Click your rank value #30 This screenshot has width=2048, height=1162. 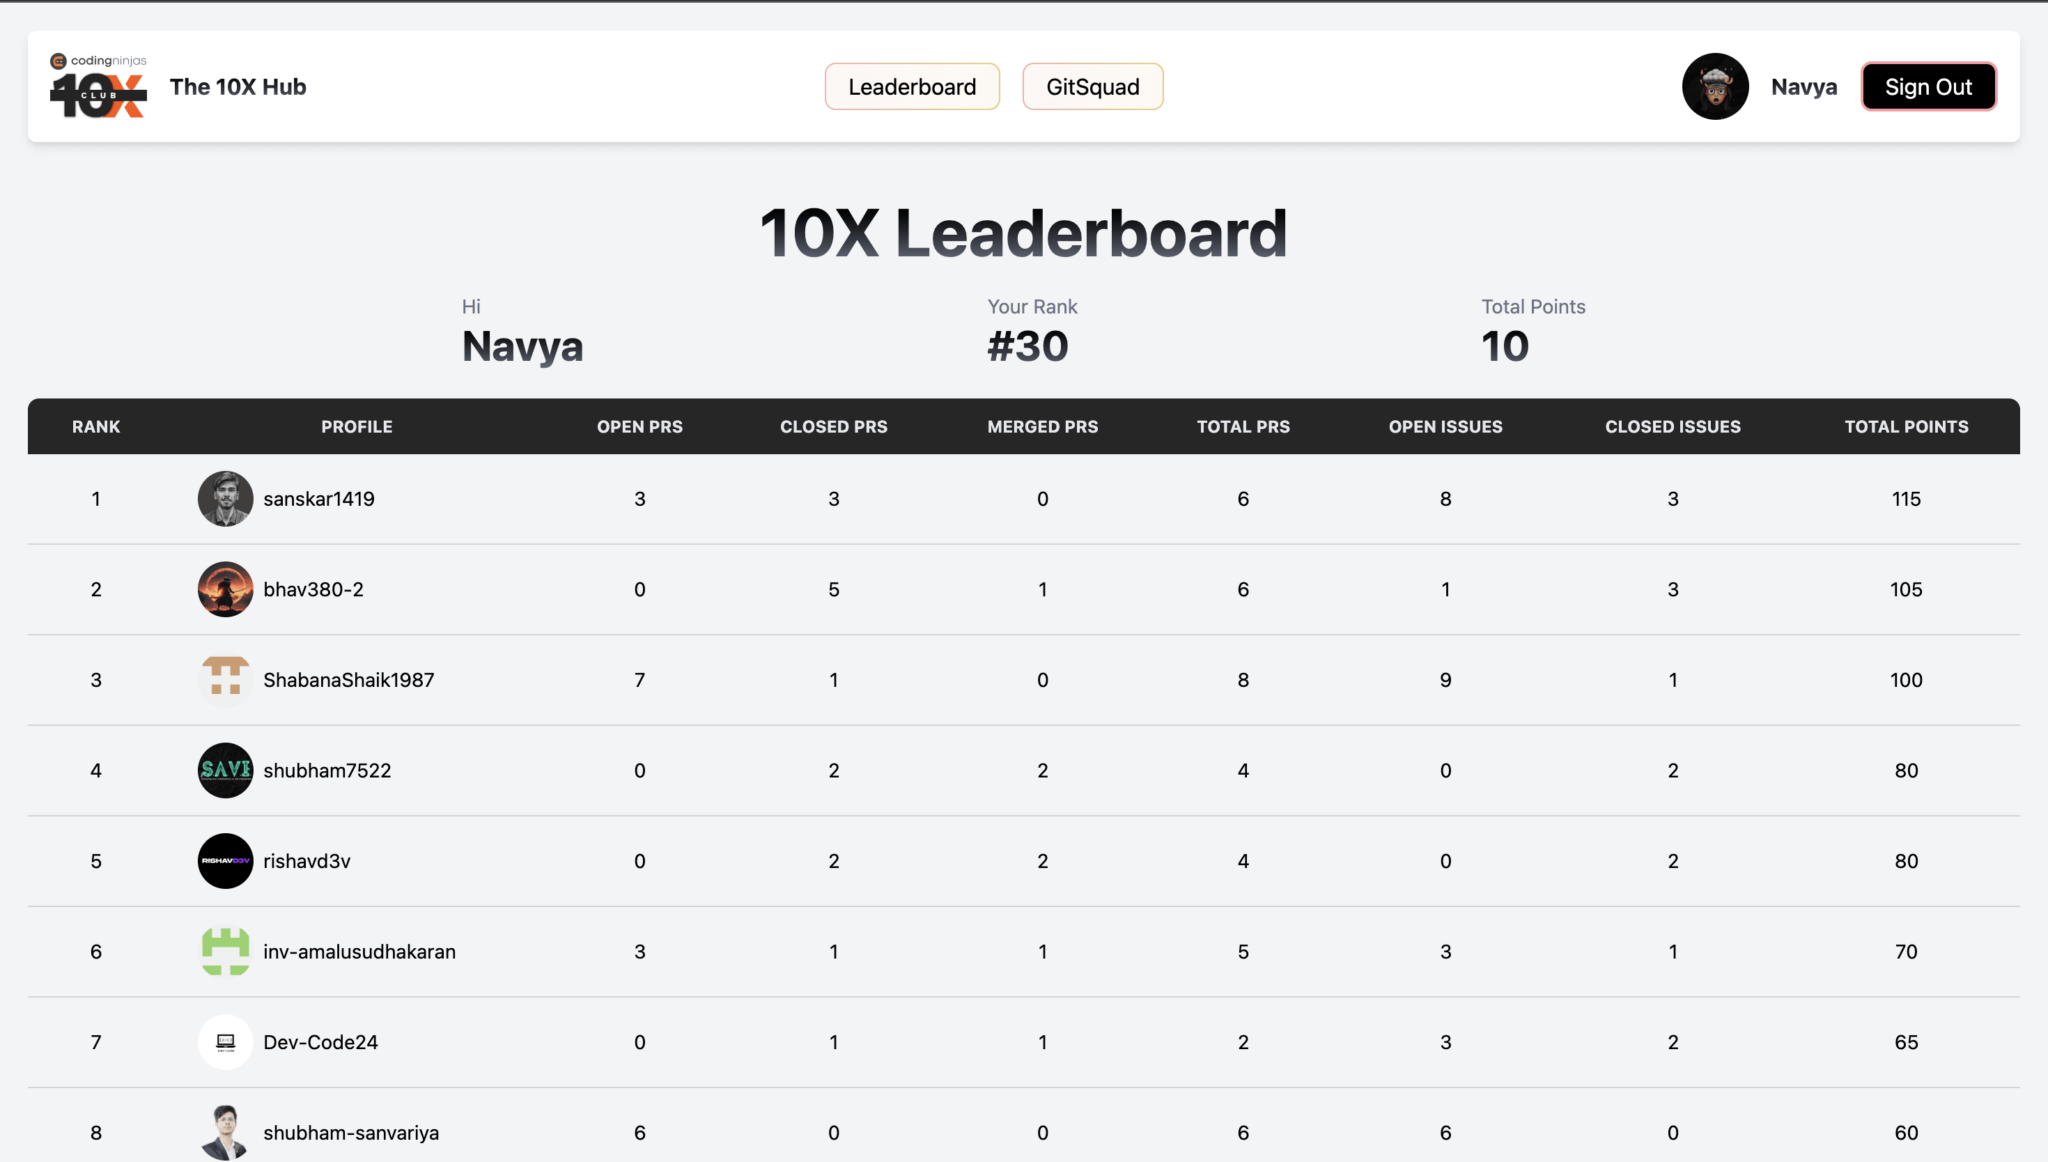pyautogui.click(x=1027, y=345)
